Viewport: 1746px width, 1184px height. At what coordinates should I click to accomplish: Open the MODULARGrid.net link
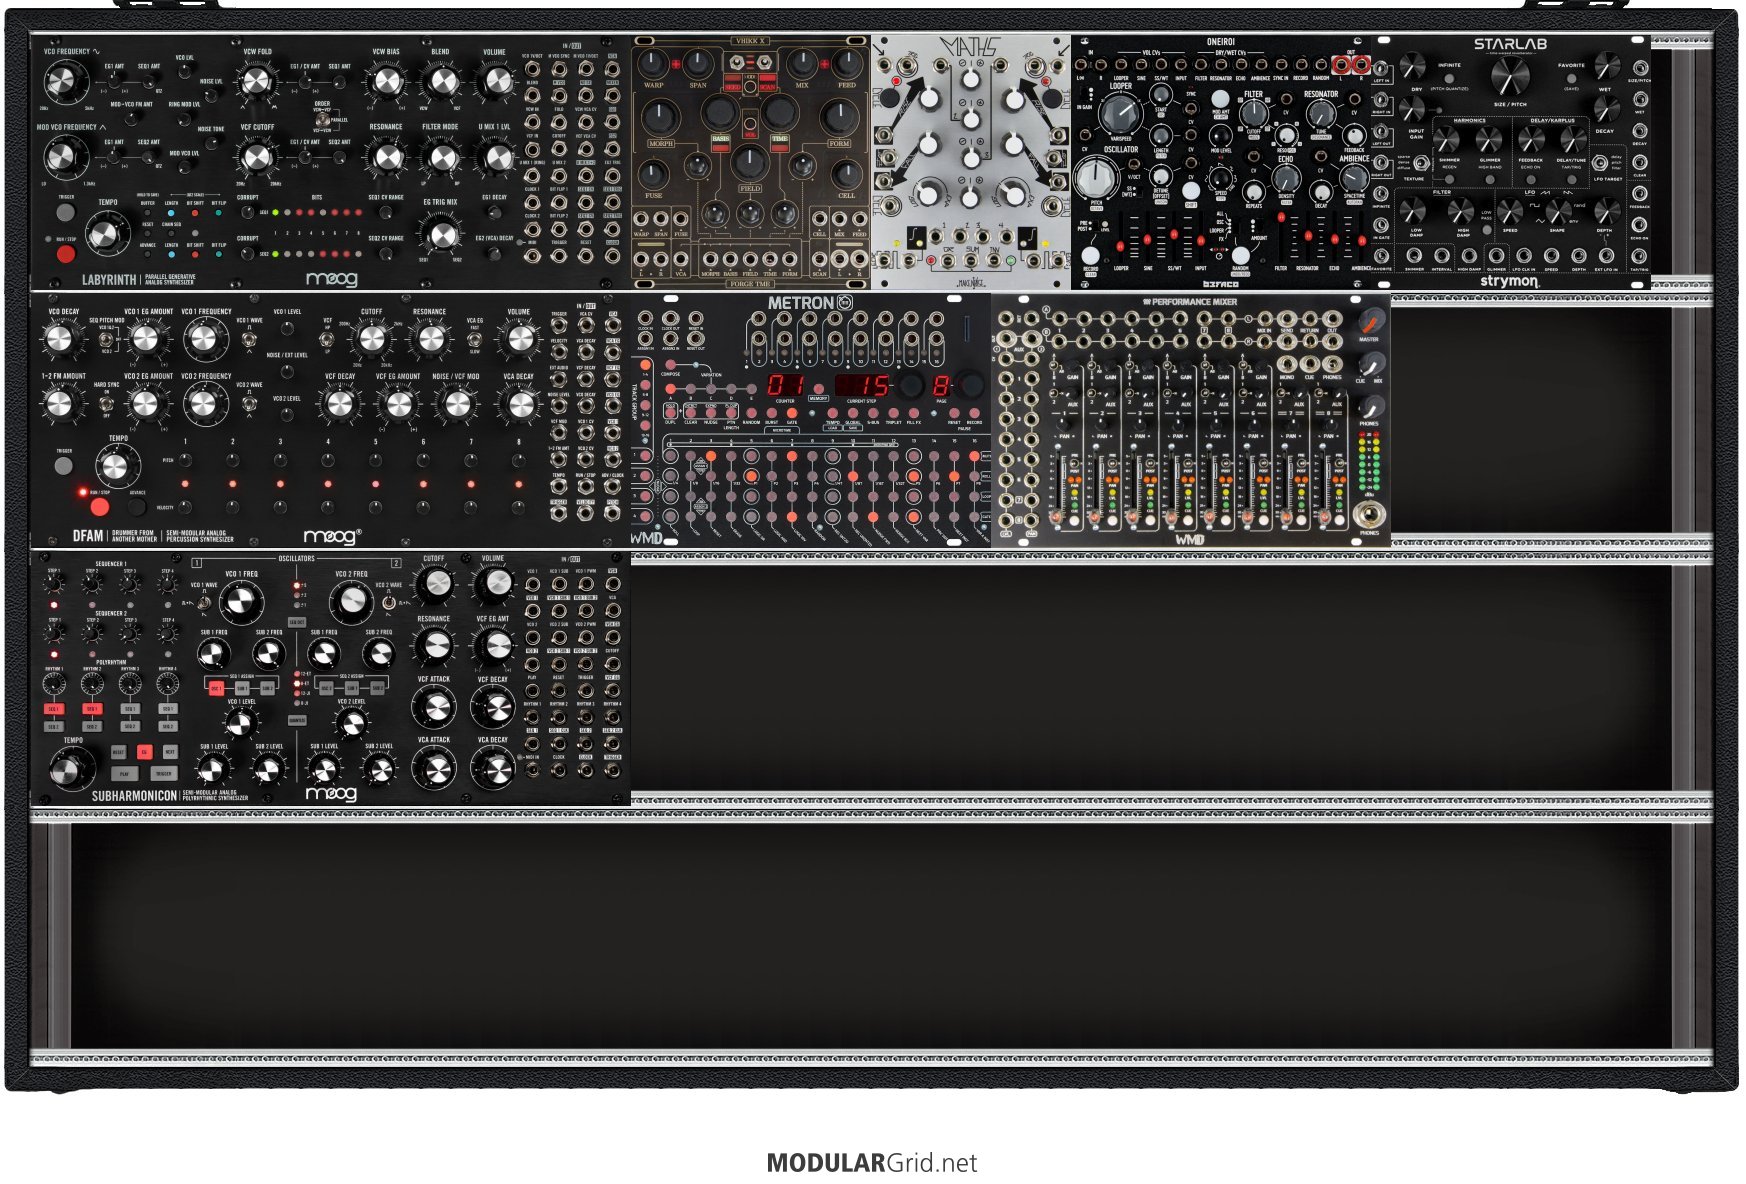point(872,1163)
